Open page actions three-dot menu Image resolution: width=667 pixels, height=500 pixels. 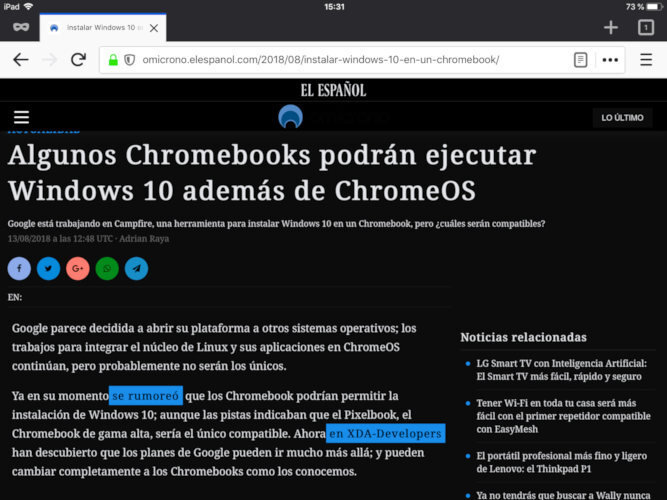[x=610, y=60]
